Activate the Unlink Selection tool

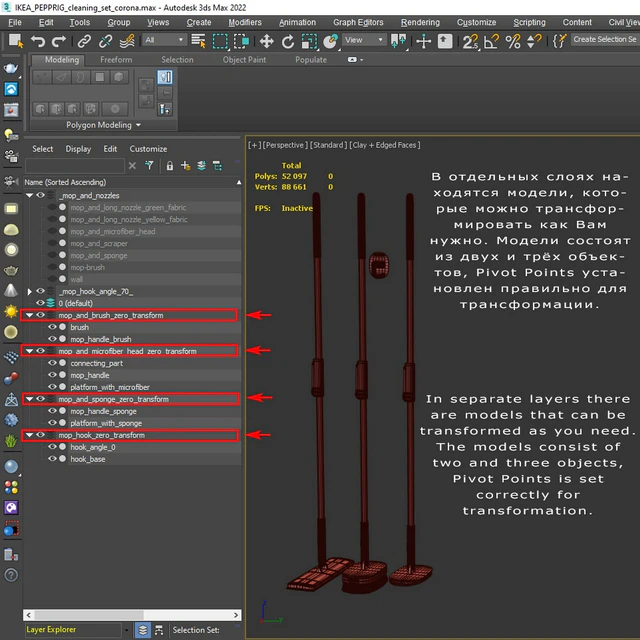pyautogui.click(x=105, y=41)
